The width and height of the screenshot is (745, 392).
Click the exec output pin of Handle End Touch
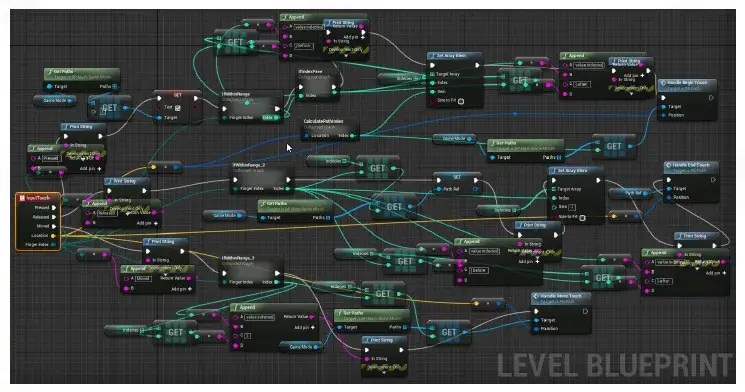[713, 180]
